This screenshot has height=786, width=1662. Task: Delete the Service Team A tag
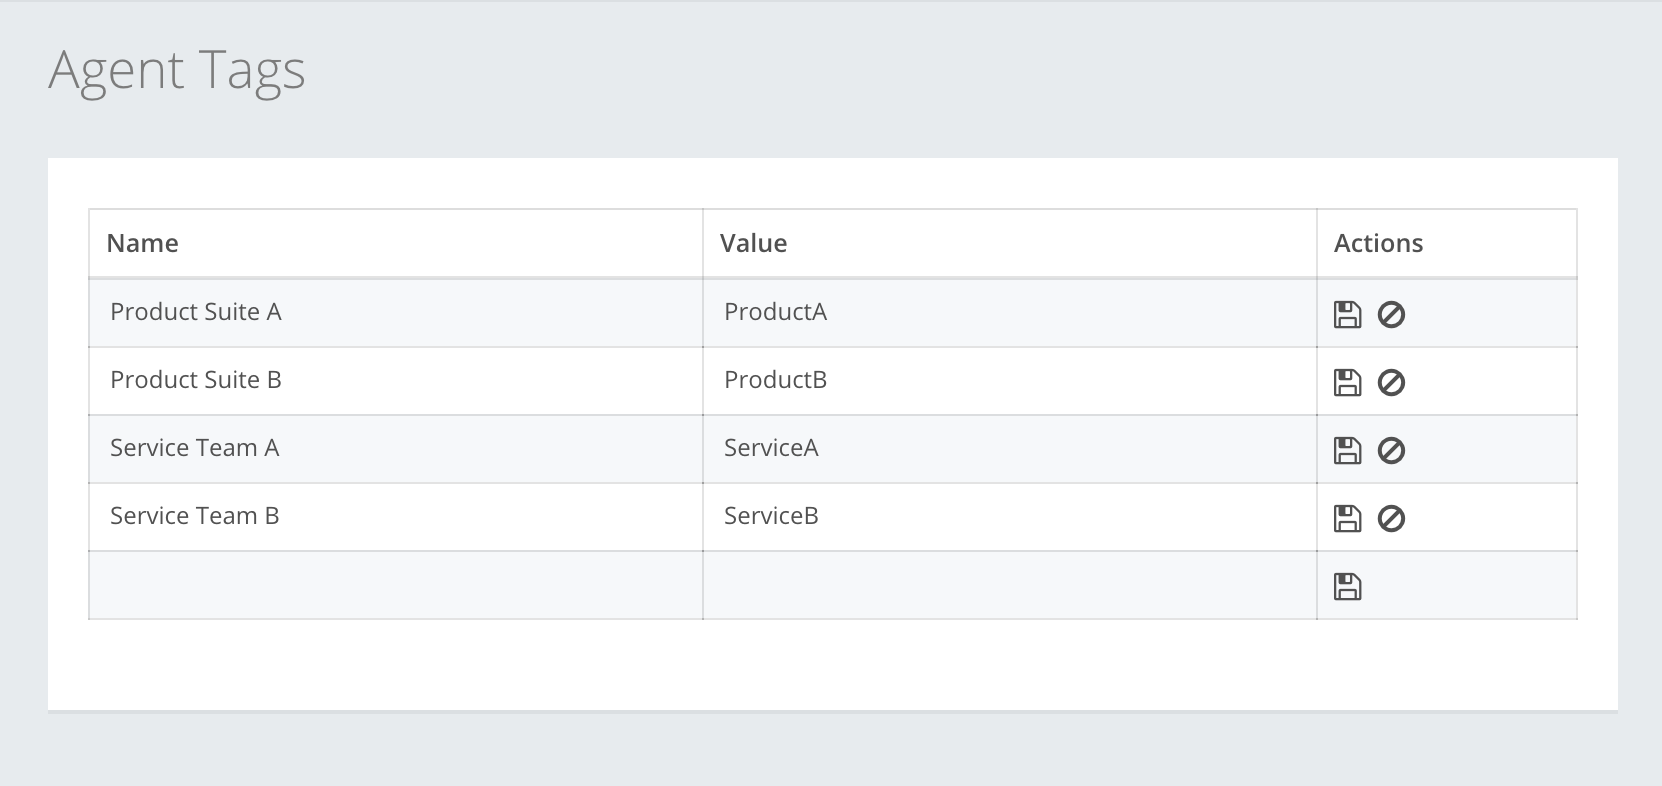(1391, 451)
